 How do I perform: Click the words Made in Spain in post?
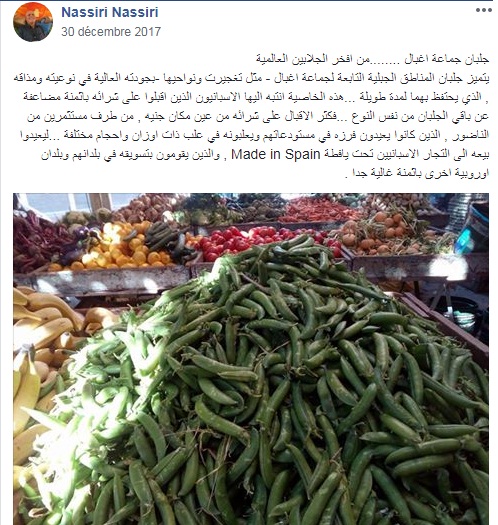point(276,154)
